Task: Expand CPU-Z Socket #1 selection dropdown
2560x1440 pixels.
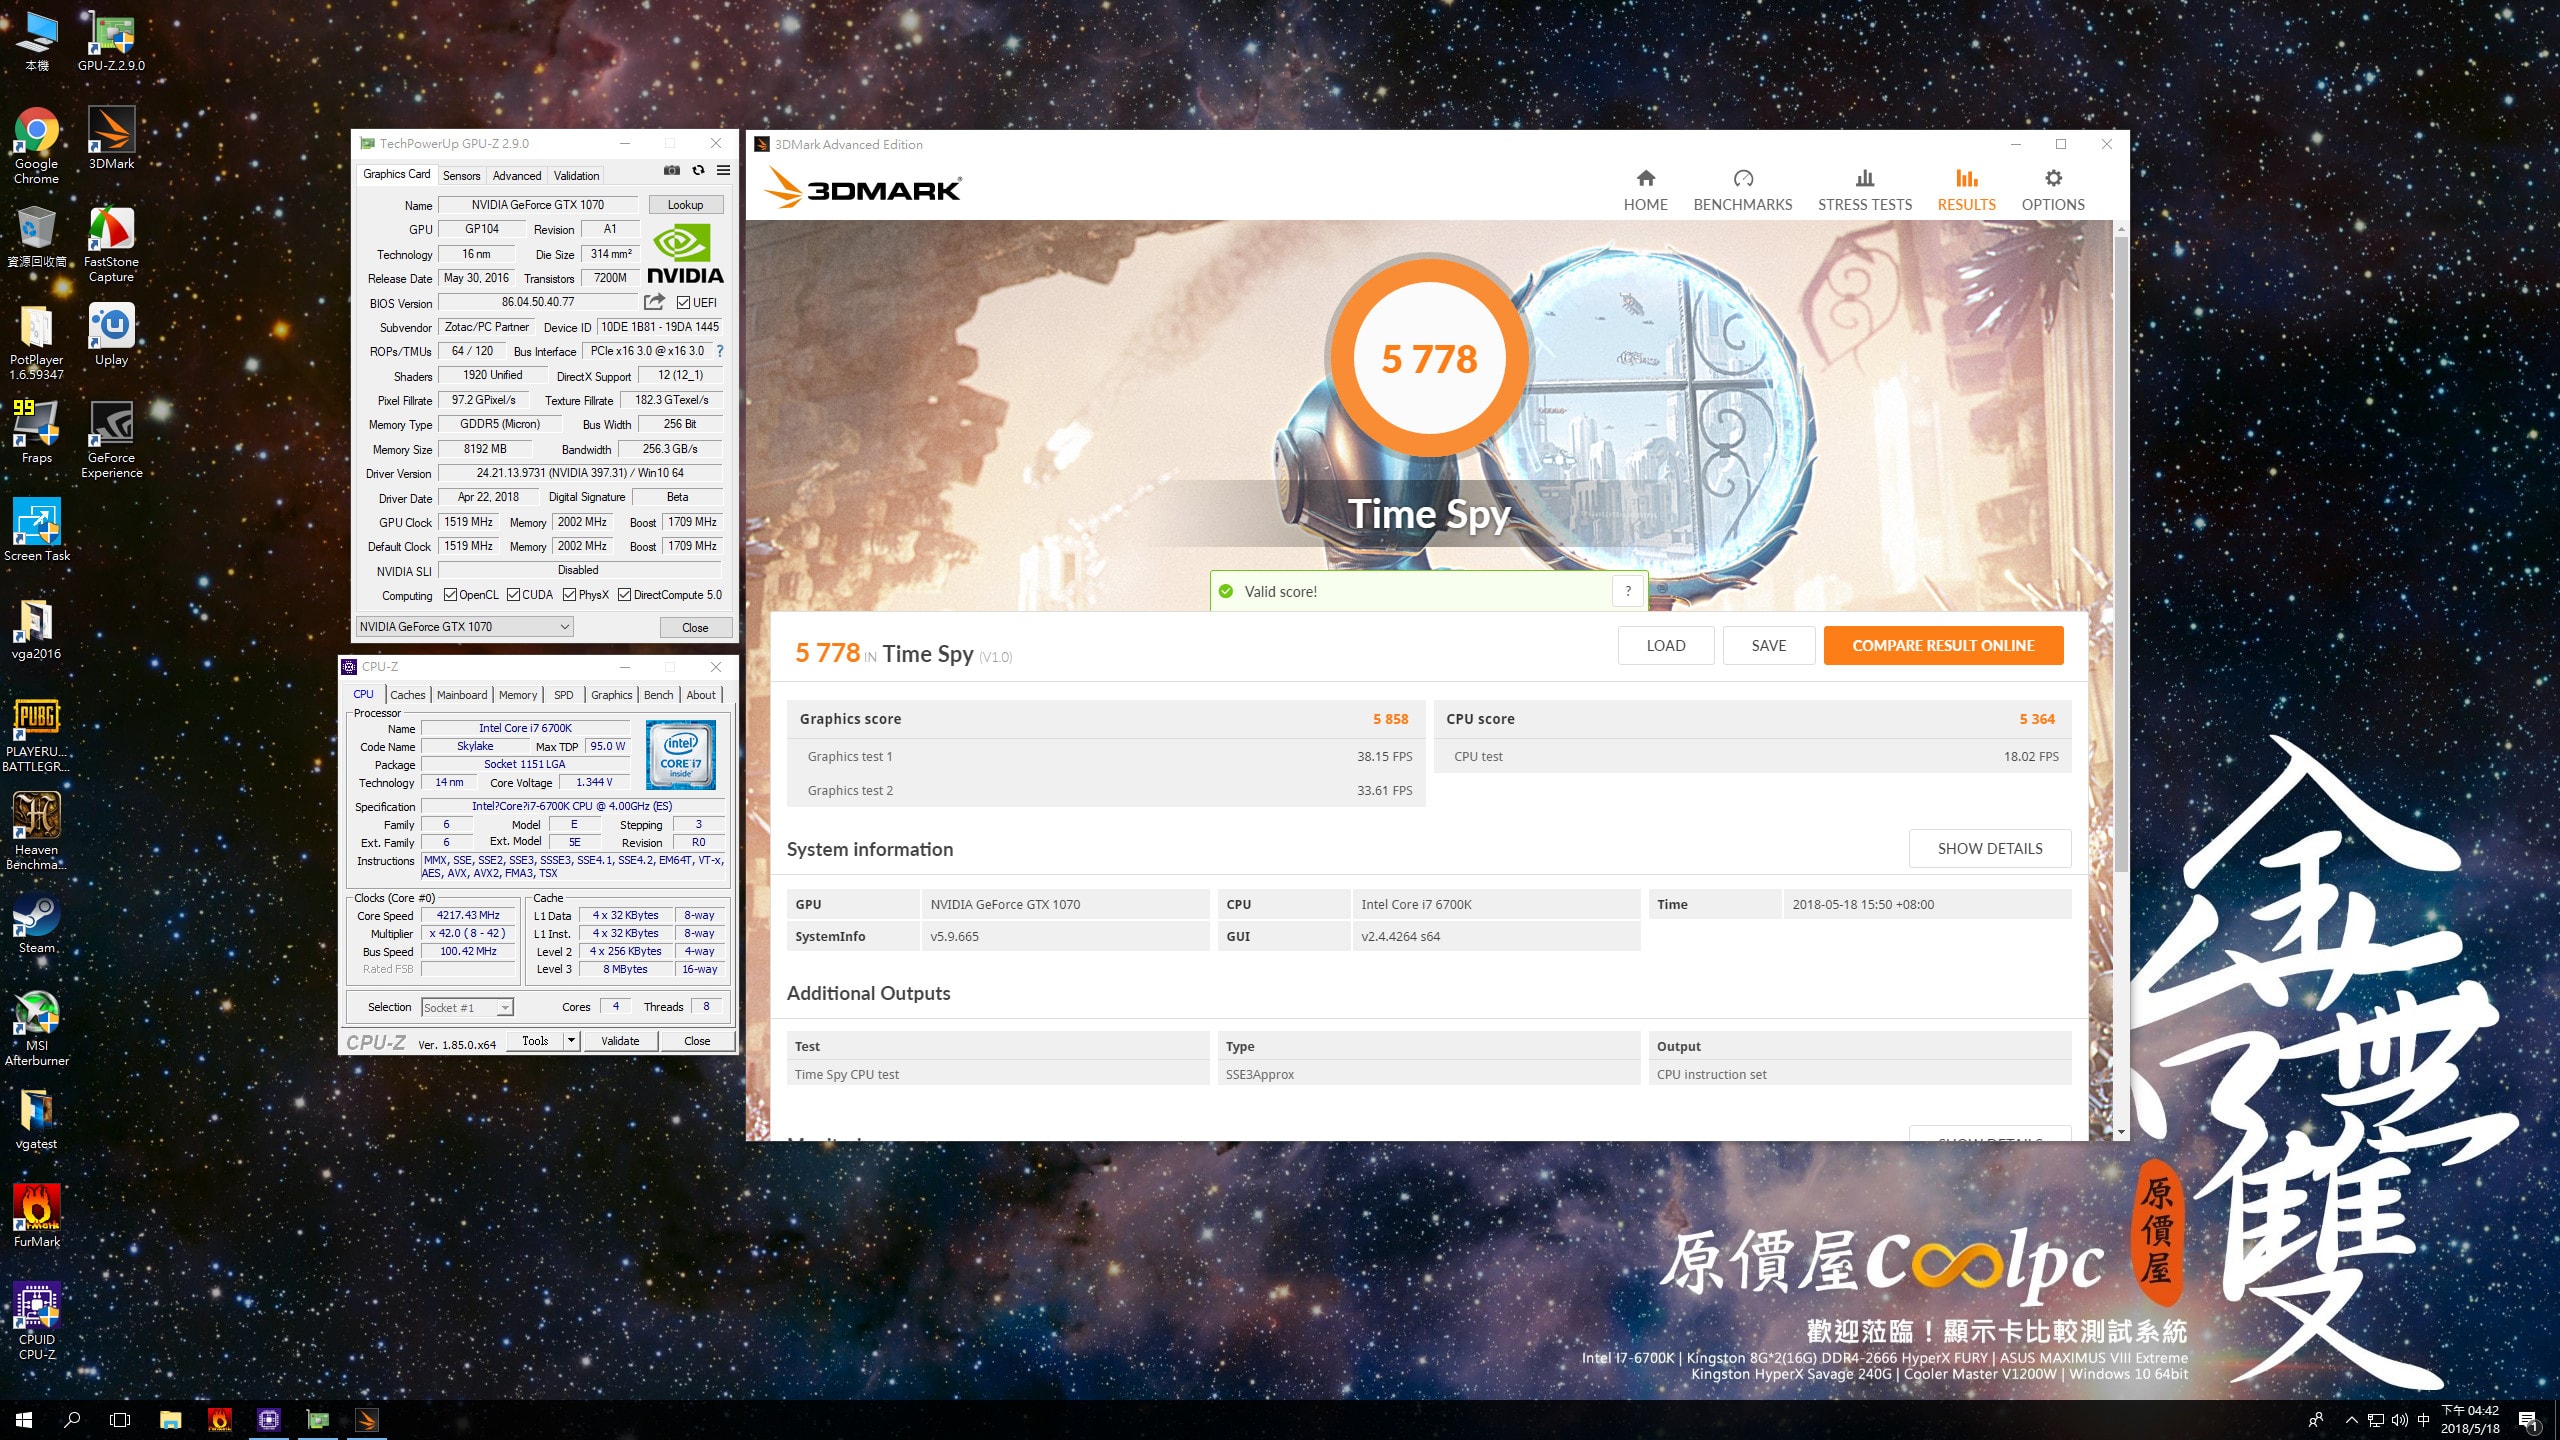Action: (467, 1008)
